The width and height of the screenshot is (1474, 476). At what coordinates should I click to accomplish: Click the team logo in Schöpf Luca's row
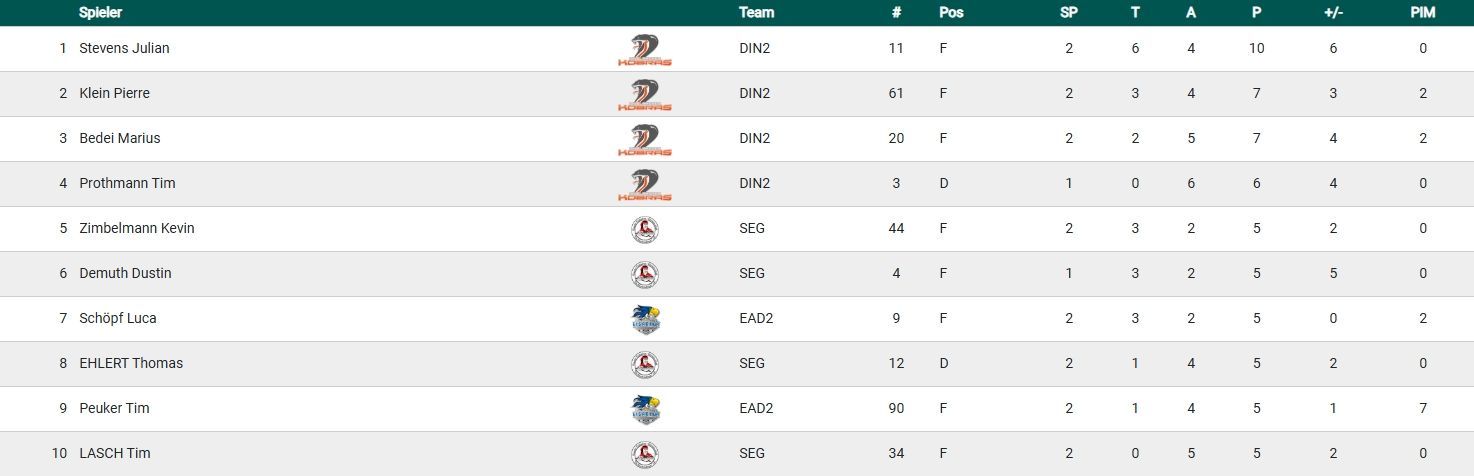click(x=646, y=319)
